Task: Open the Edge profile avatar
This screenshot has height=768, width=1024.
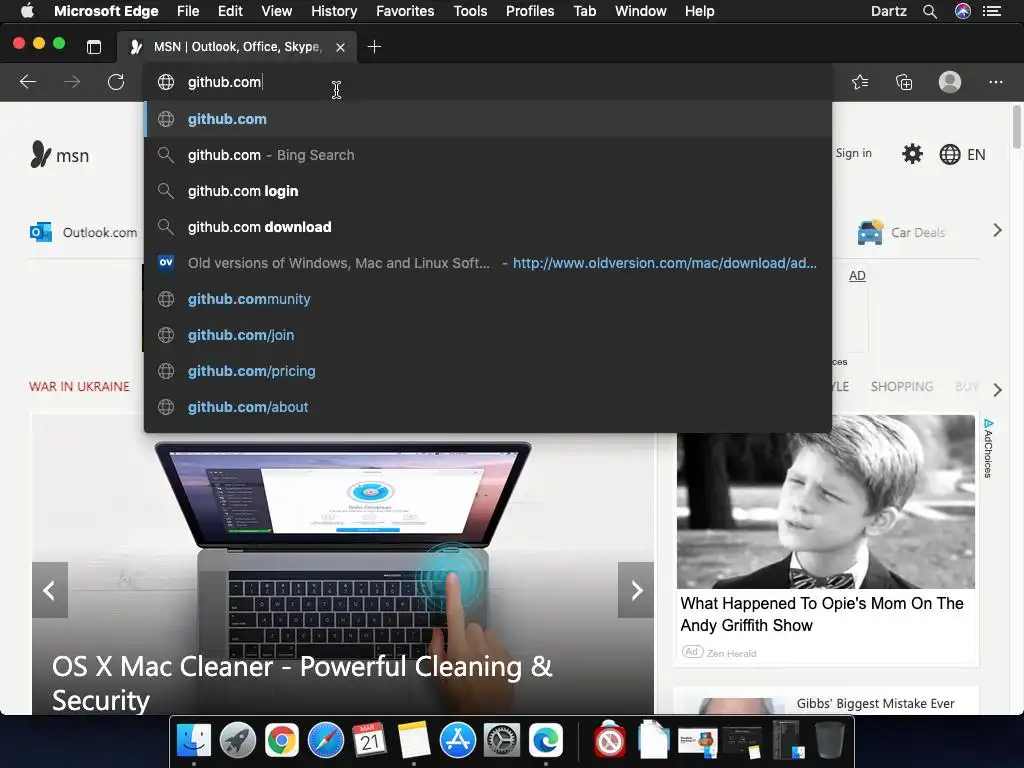Action: pos(950,82)
